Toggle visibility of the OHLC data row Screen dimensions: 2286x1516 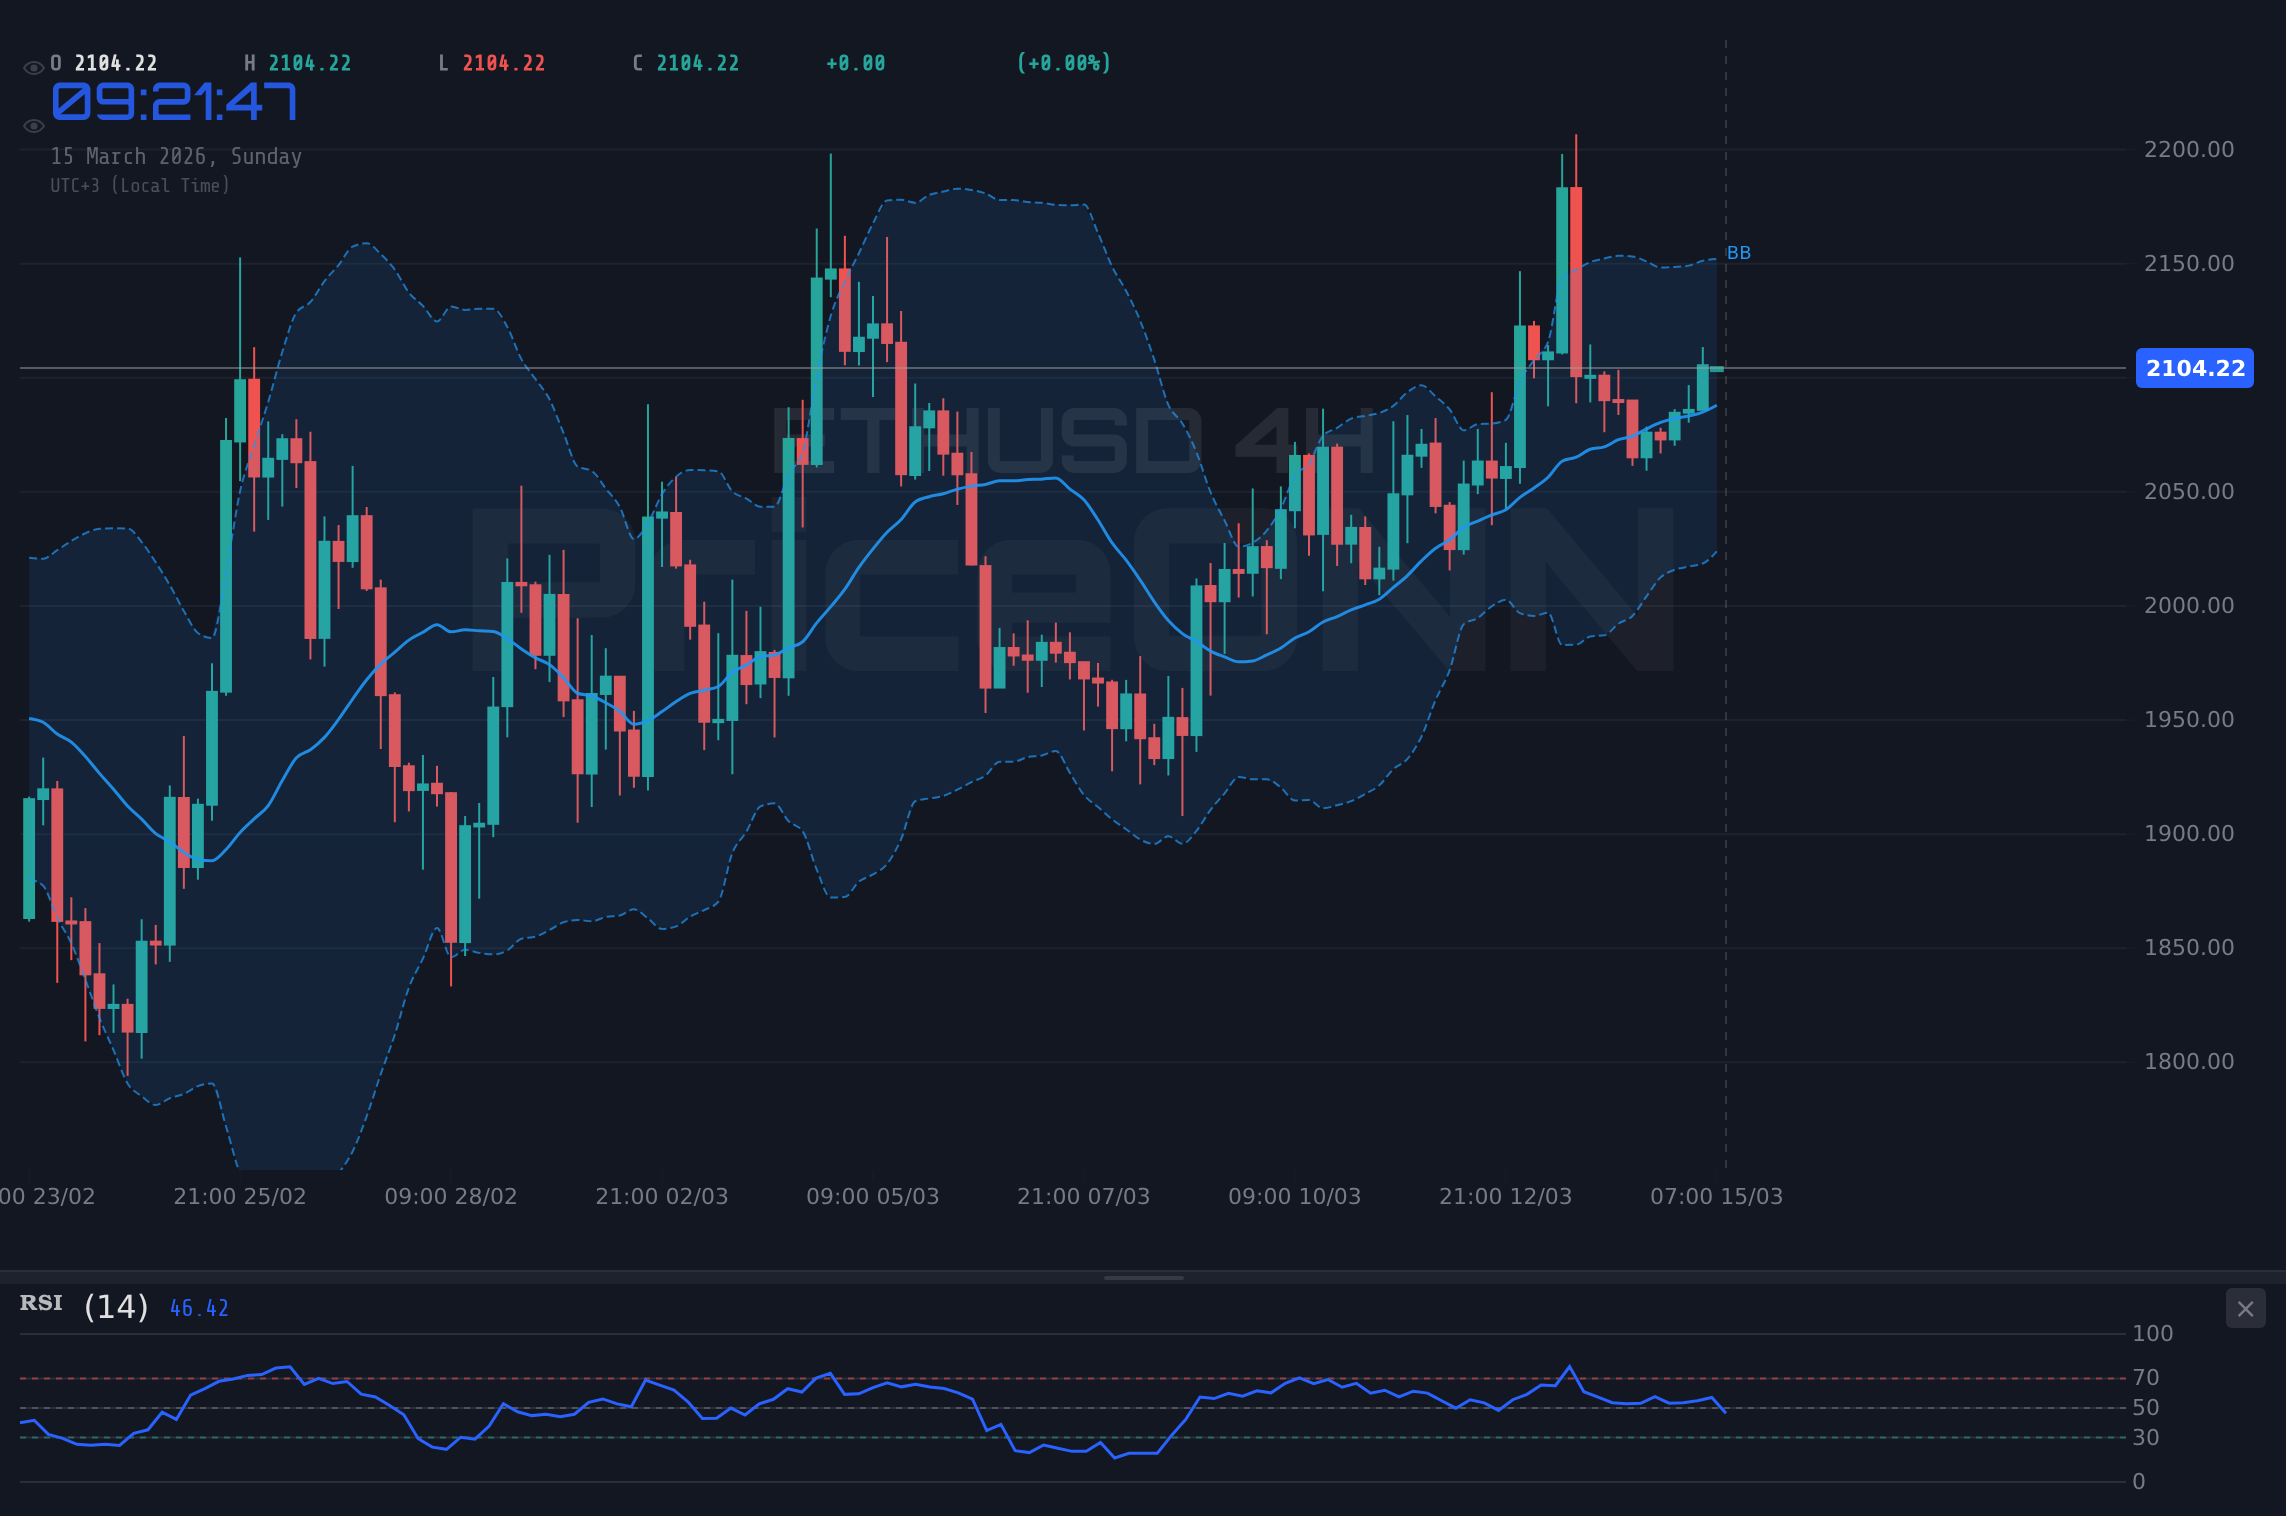coord(34,66)
